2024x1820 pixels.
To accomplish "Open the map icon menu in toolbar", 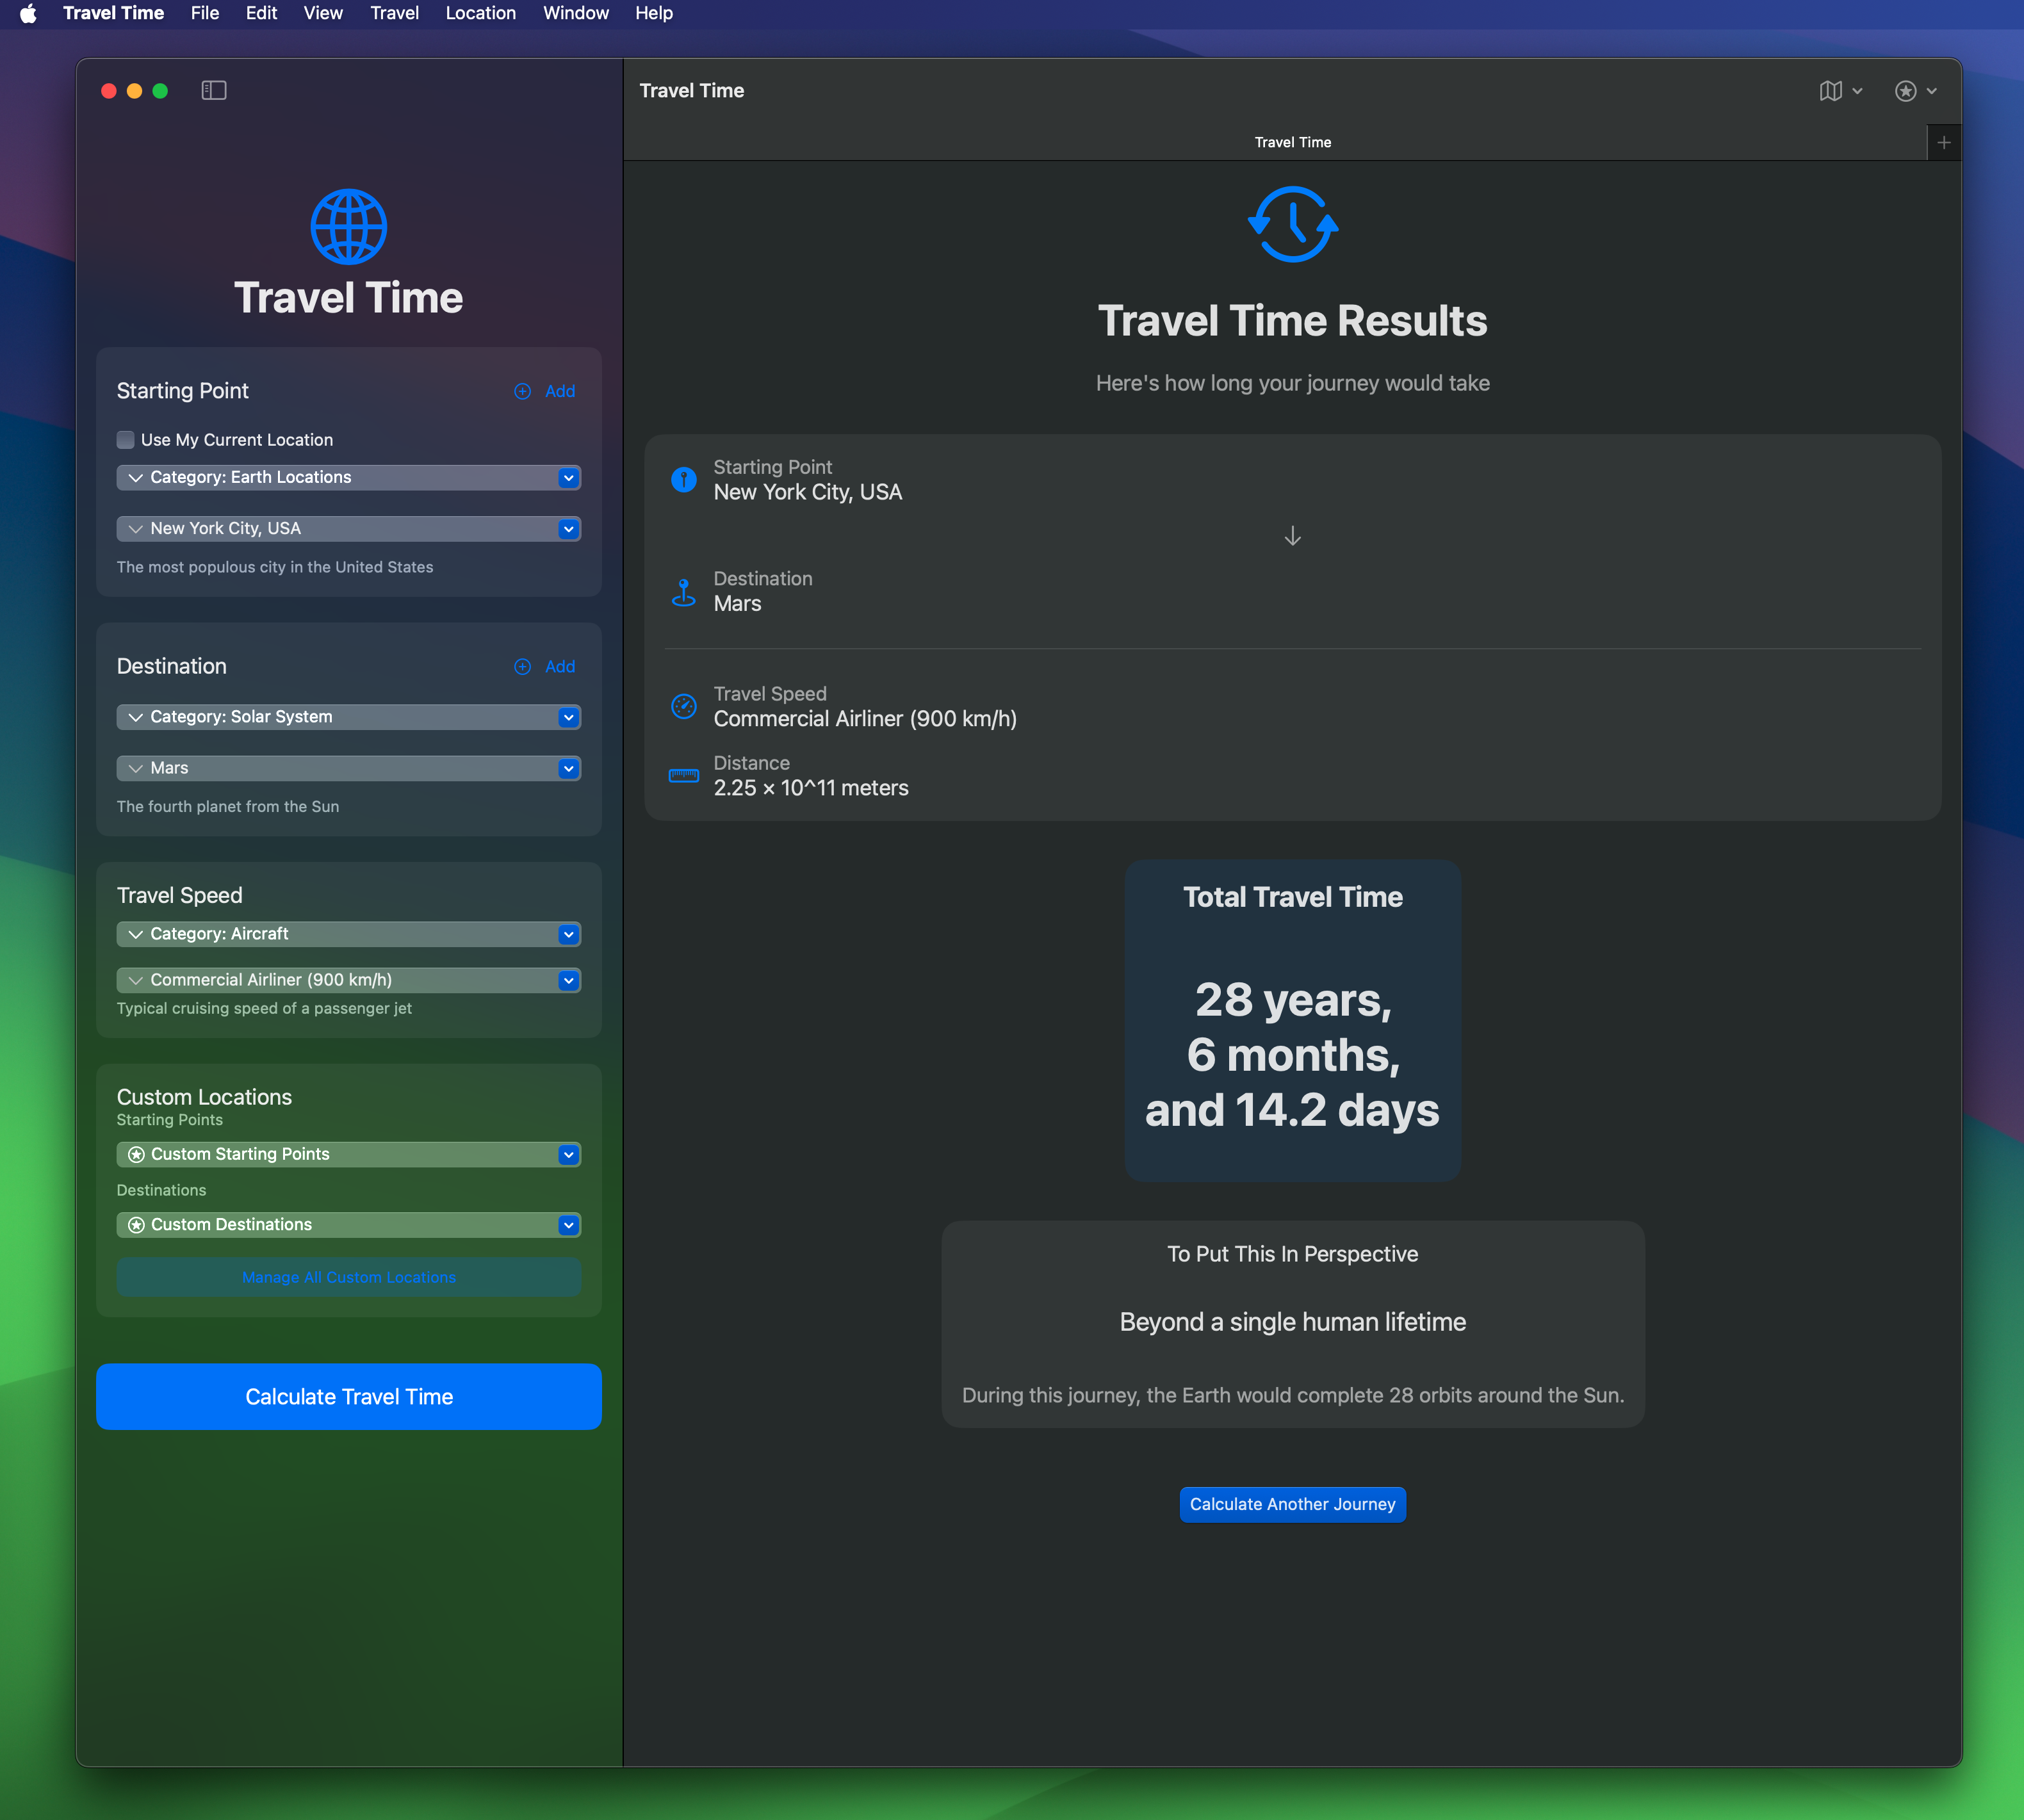I will tap(1839, 90).
